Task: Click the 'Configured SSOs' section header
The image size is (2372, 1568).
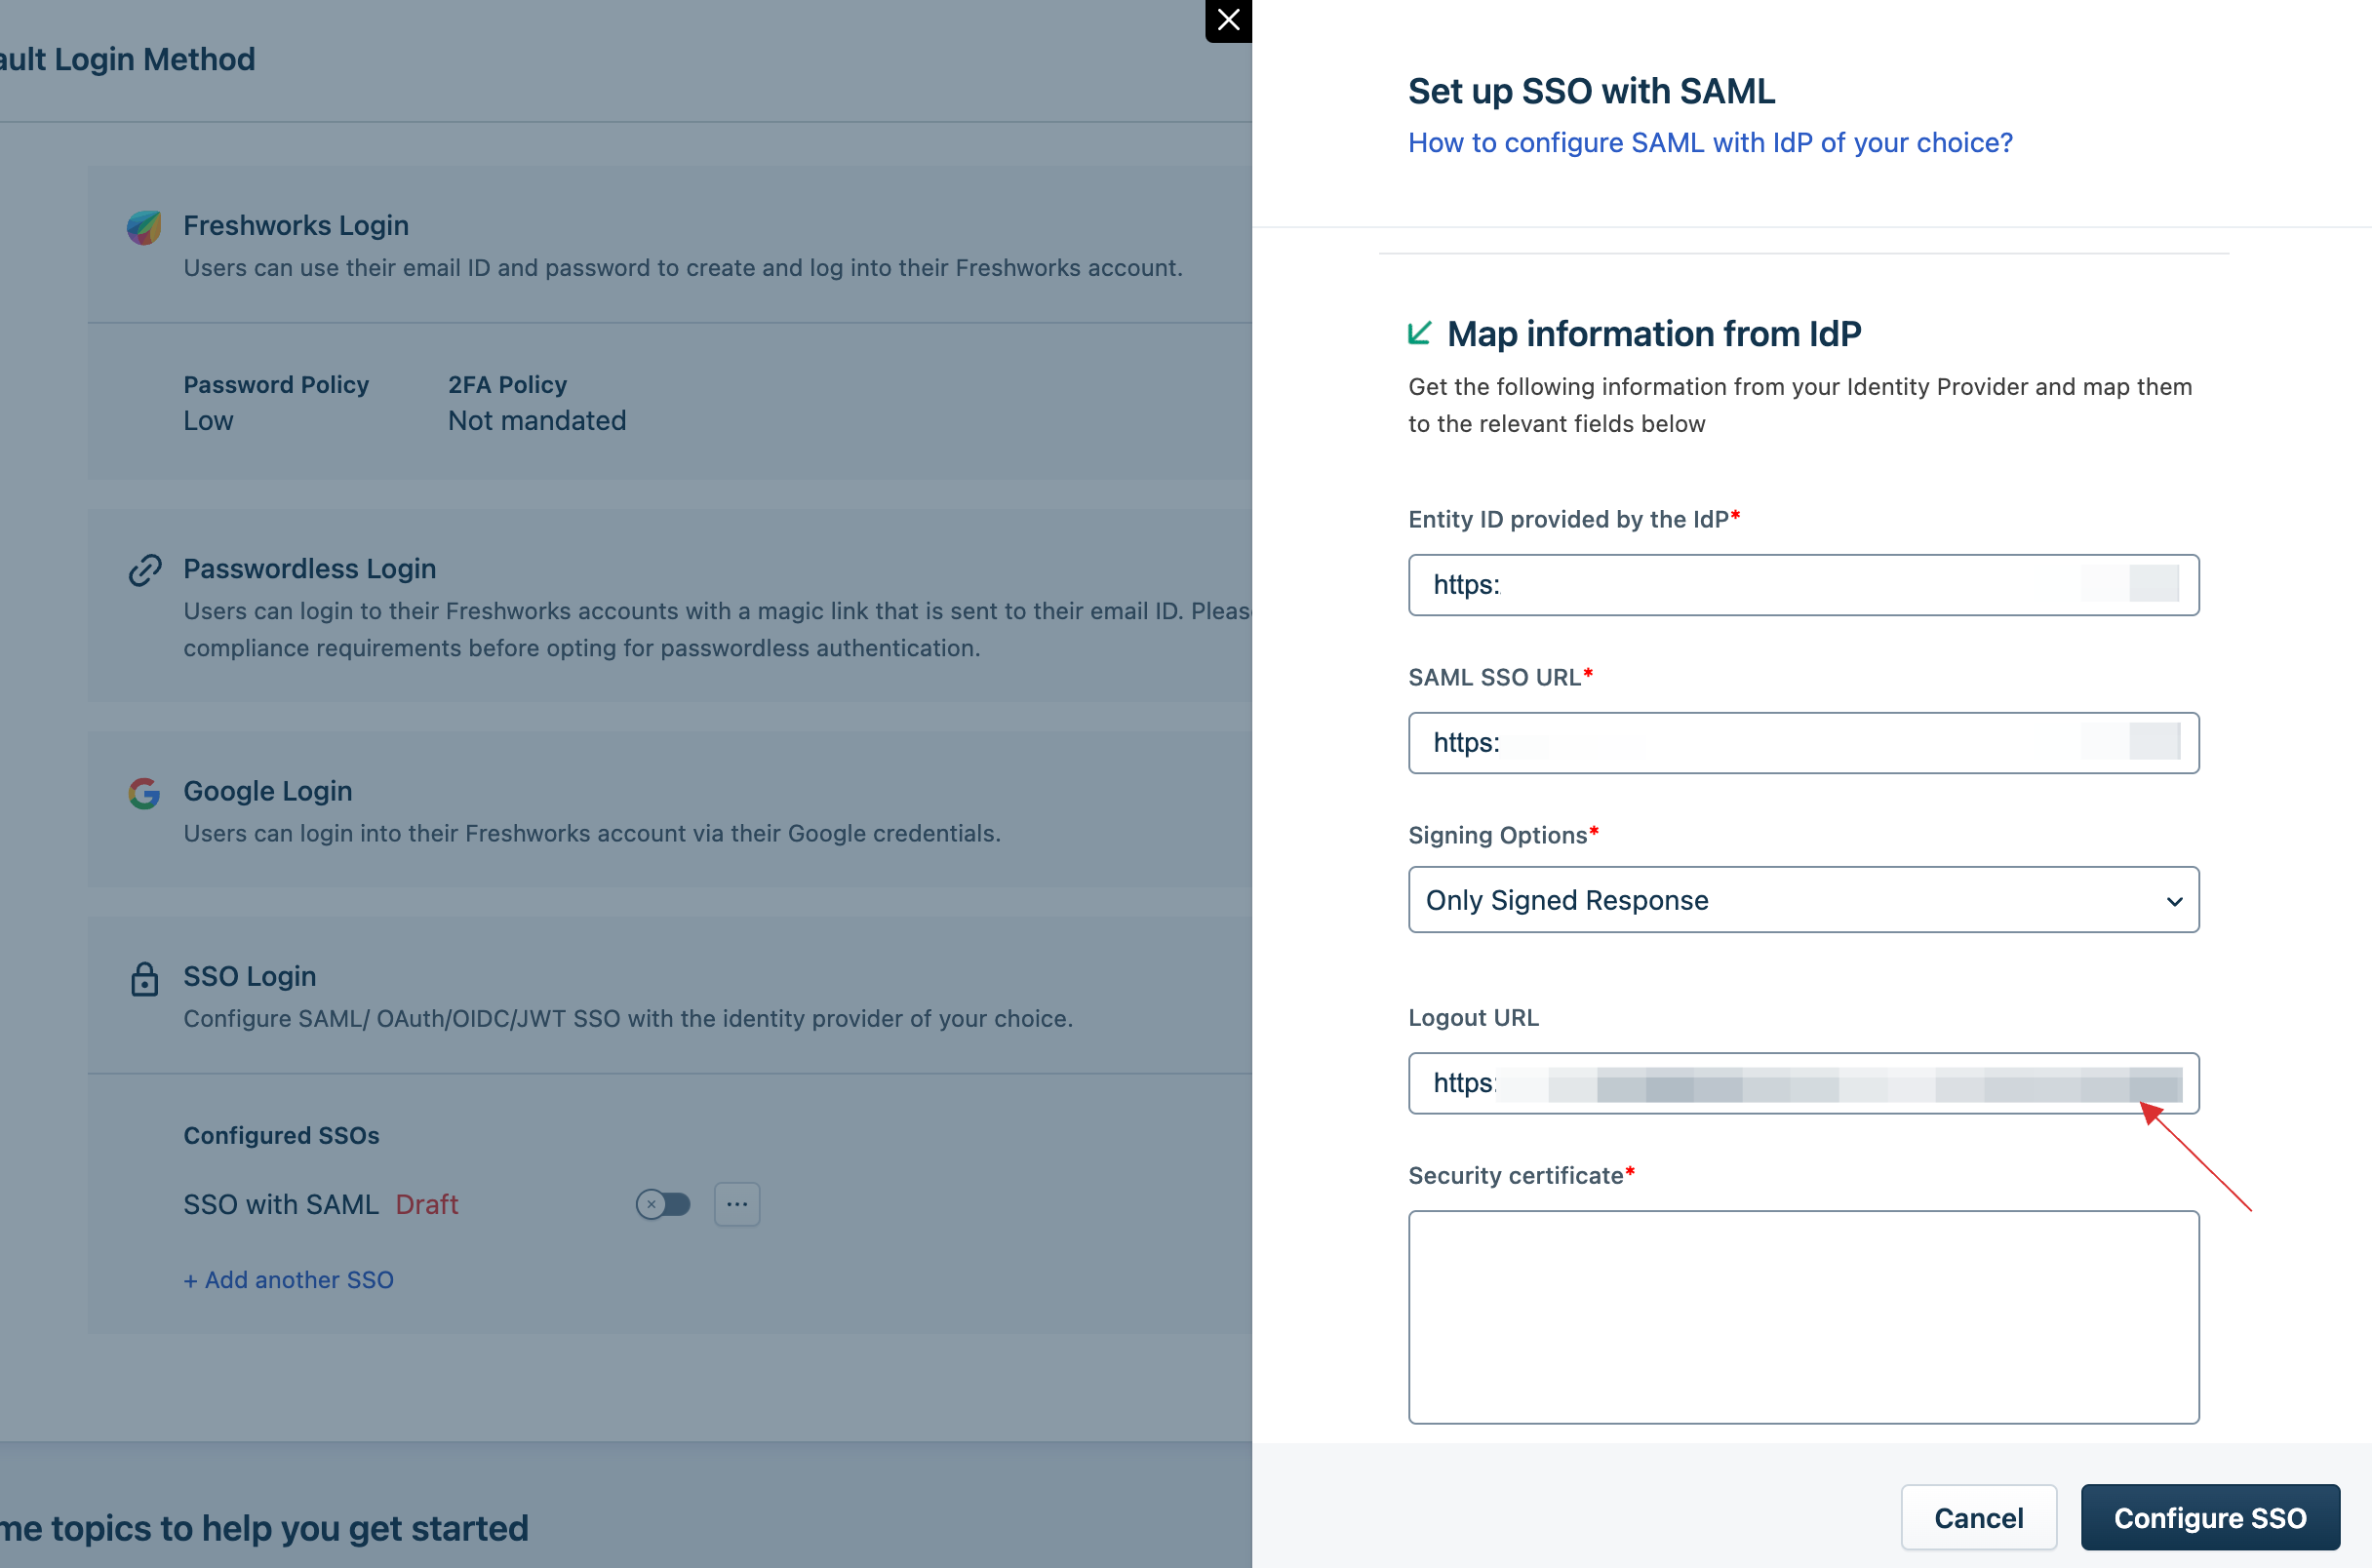Action: point(284,1134)
